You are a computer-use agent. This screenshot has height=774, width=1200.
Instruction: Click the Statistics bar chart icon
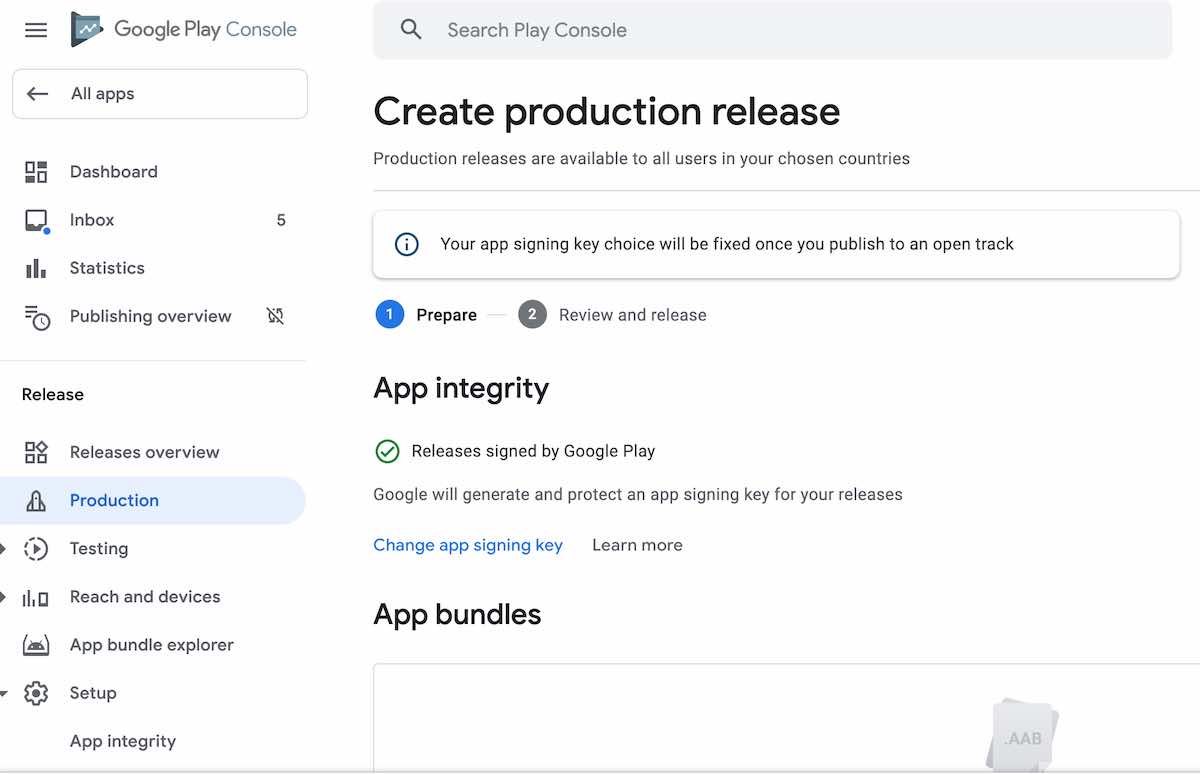pyautogui.click(x=36, y=268)
